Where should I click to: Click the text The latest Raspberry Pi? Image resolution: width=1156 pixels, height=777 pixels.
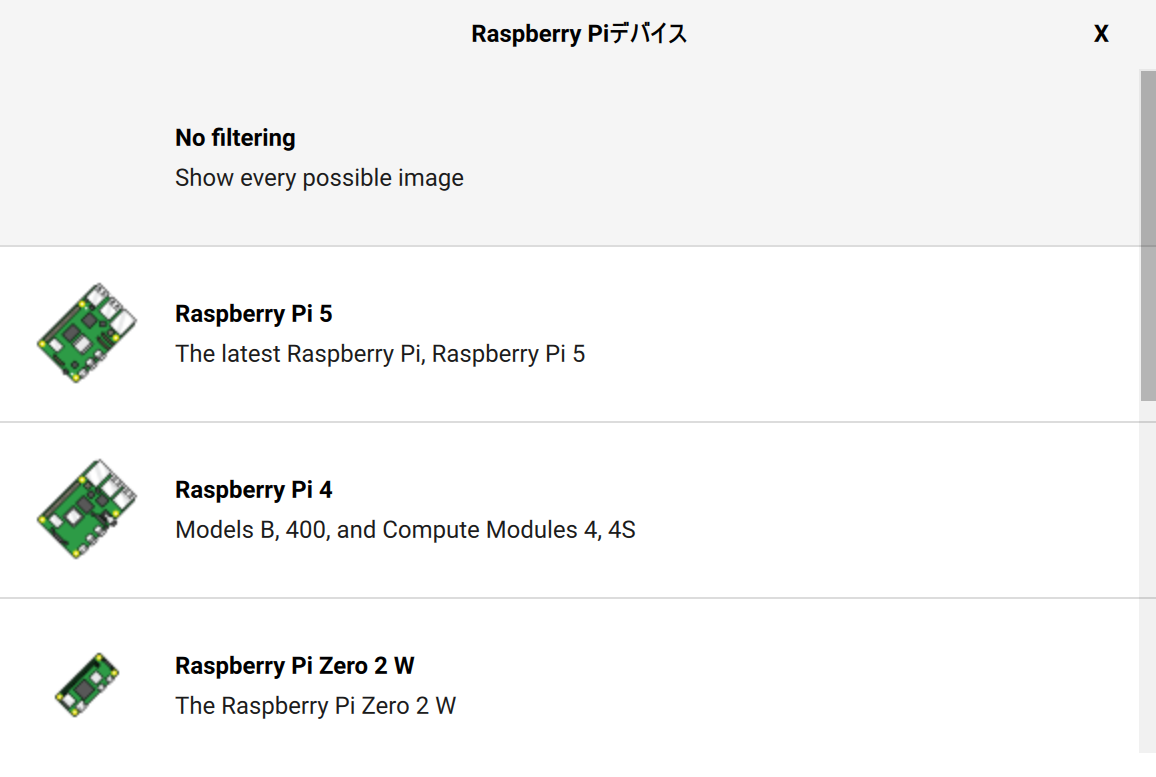[381, 353]
